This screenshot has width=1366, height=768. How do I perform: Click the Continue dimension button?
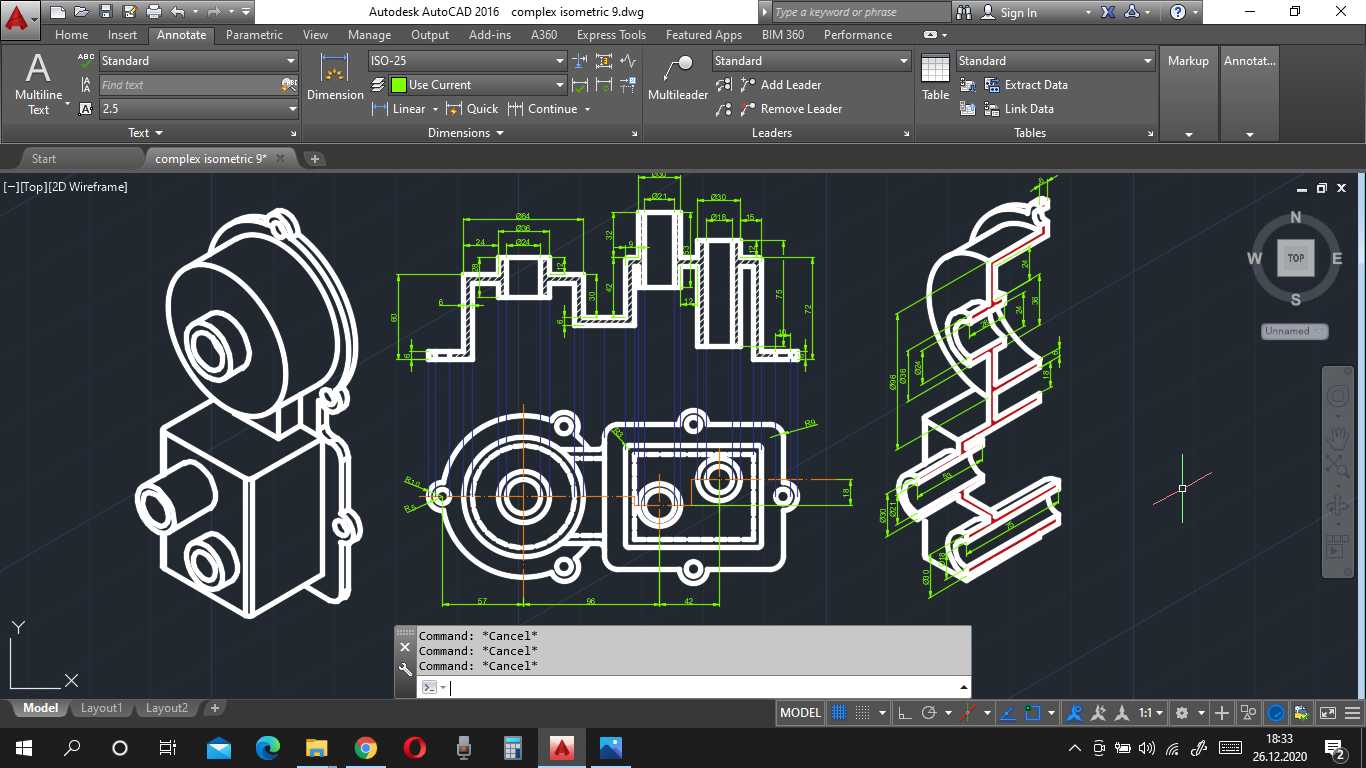(x=542, y=109)
